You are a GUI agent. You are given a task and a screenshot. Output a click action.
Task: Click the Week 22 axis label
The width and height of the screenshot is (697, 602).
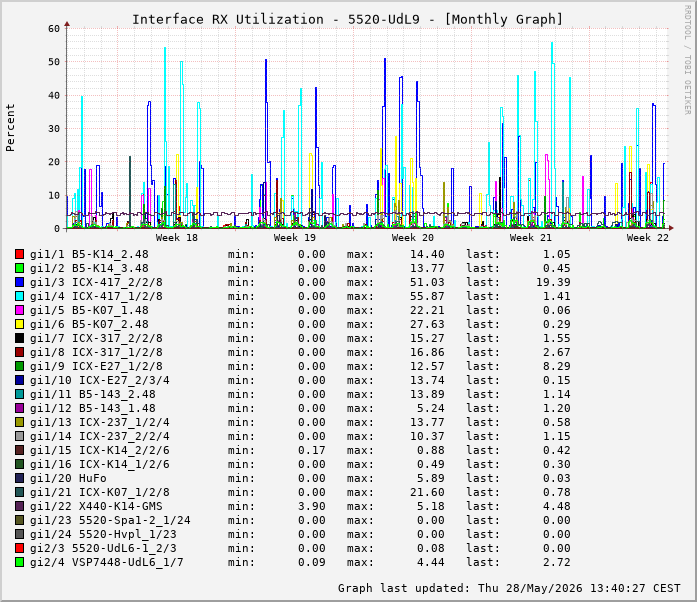tap(648, 238)
